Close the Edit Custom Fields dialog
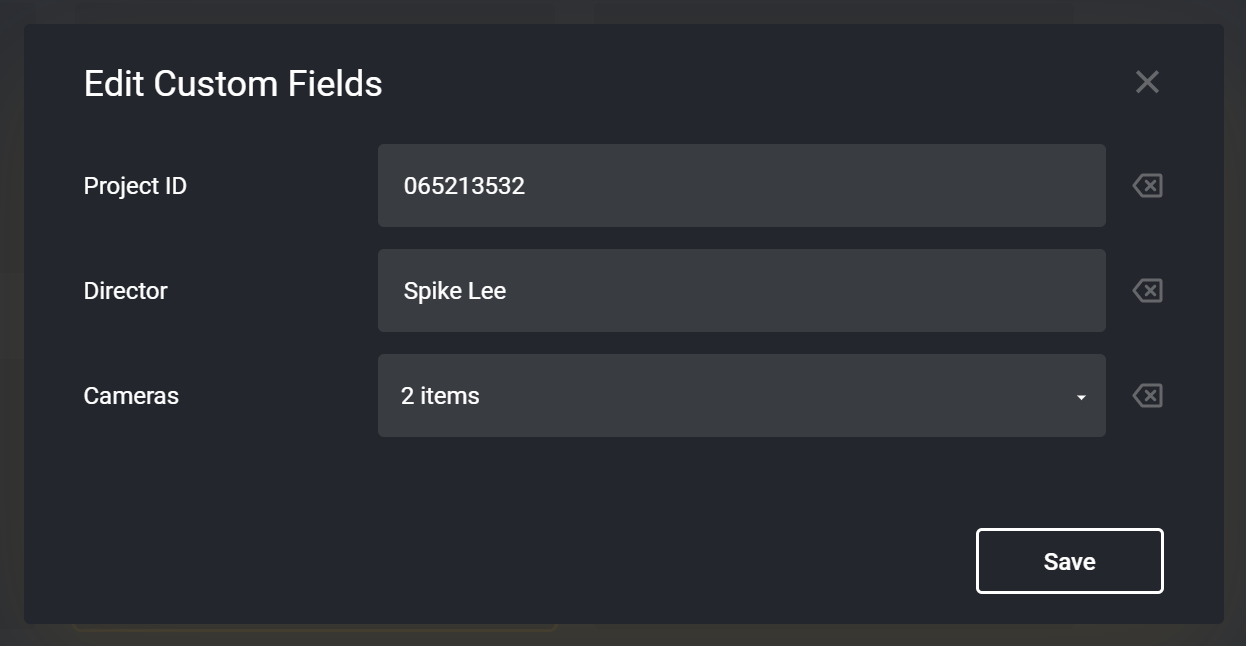The image size is (1246, 646). point(1147,82)
